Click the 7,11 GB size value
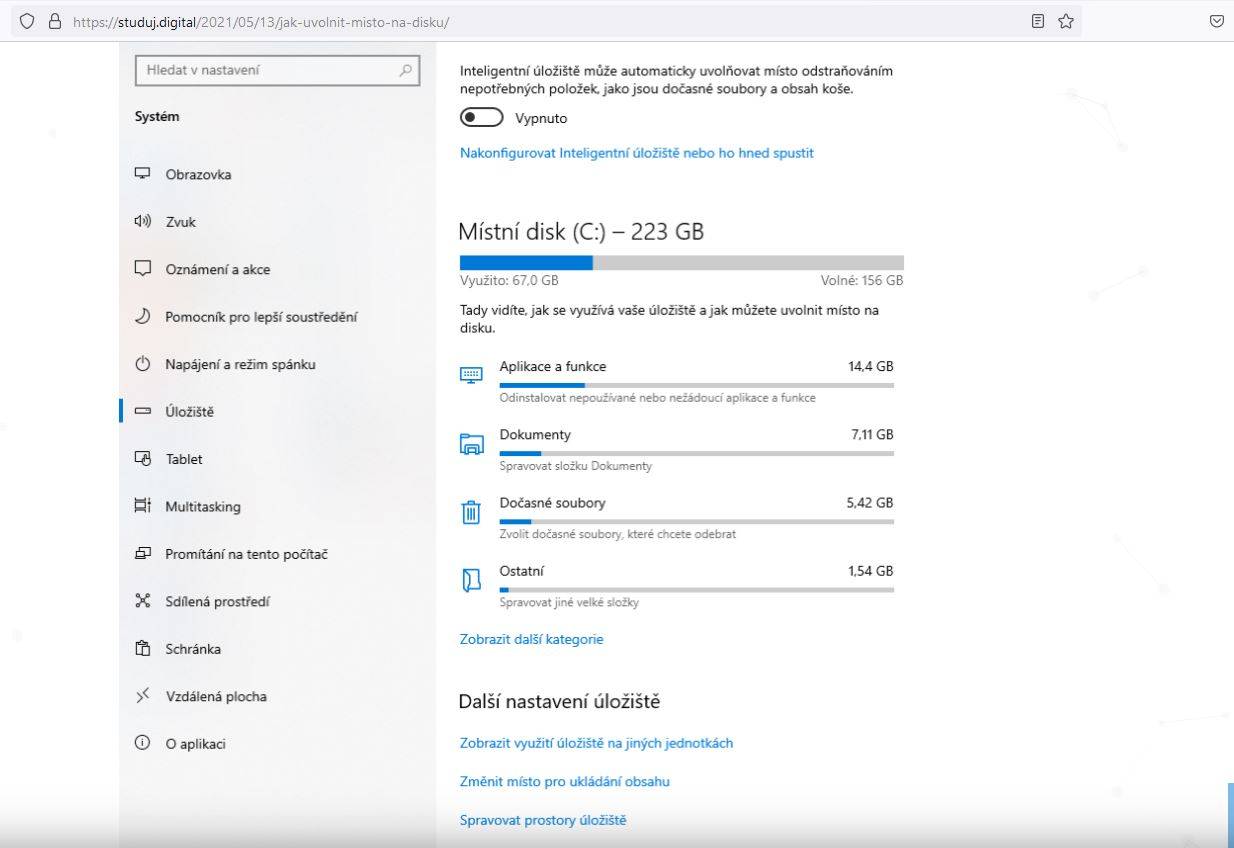Viewport: 1234px width, 848px height. click(x=872, y=434)
